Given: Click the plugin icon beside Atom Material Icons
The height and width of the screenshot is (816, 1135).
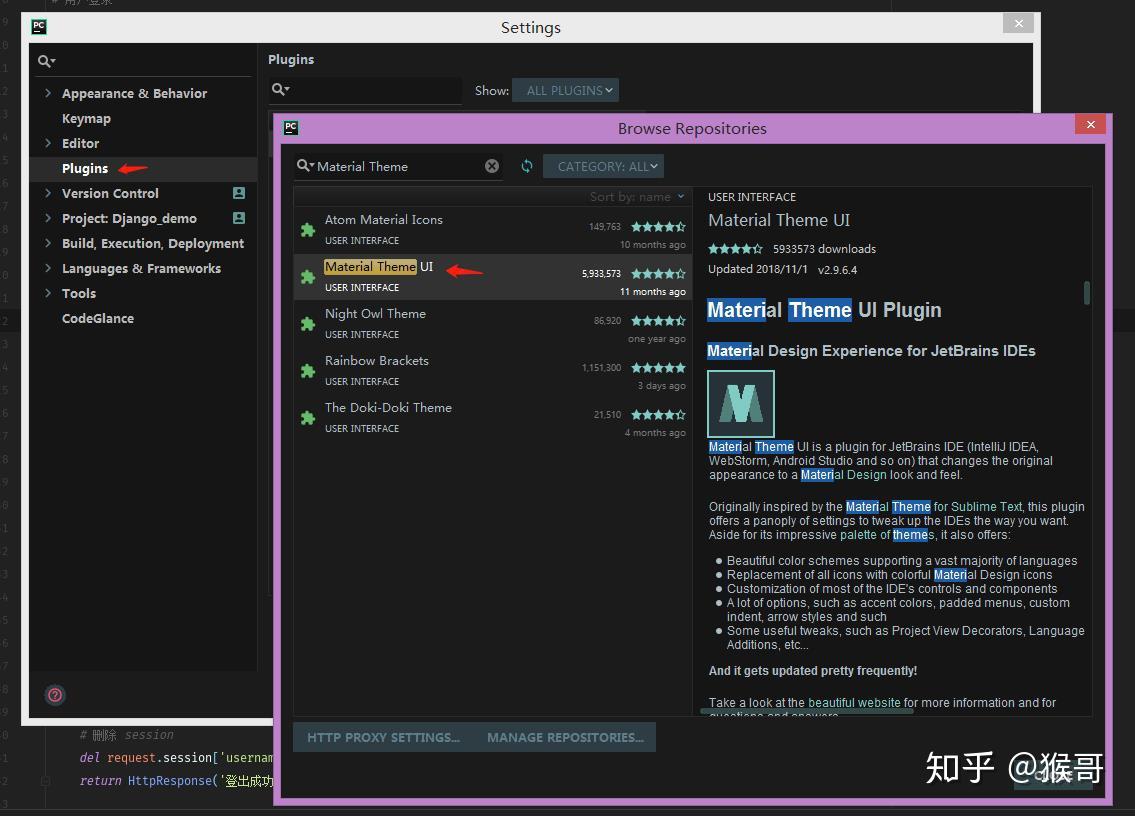Looking at the screenshot, I should (x=307, y=228).
